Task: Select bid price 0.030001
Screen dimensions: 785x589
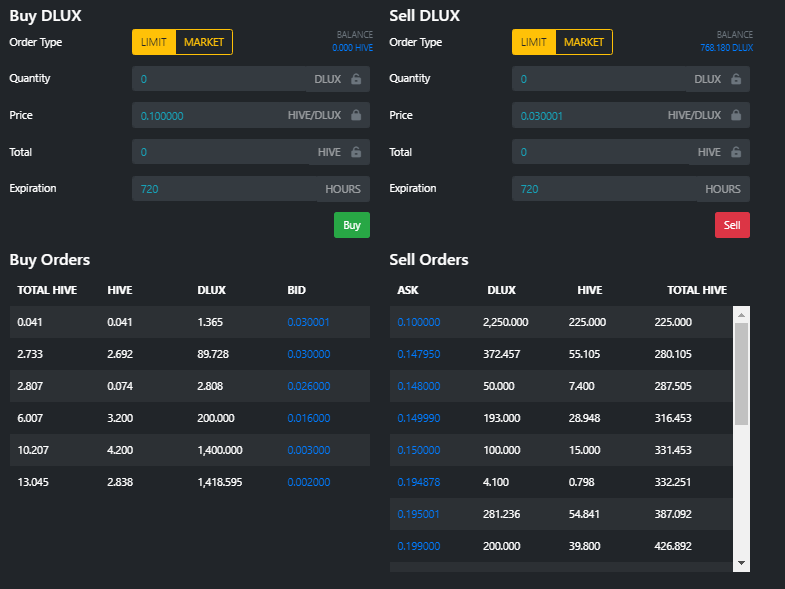Action: (x=308, y=322)
